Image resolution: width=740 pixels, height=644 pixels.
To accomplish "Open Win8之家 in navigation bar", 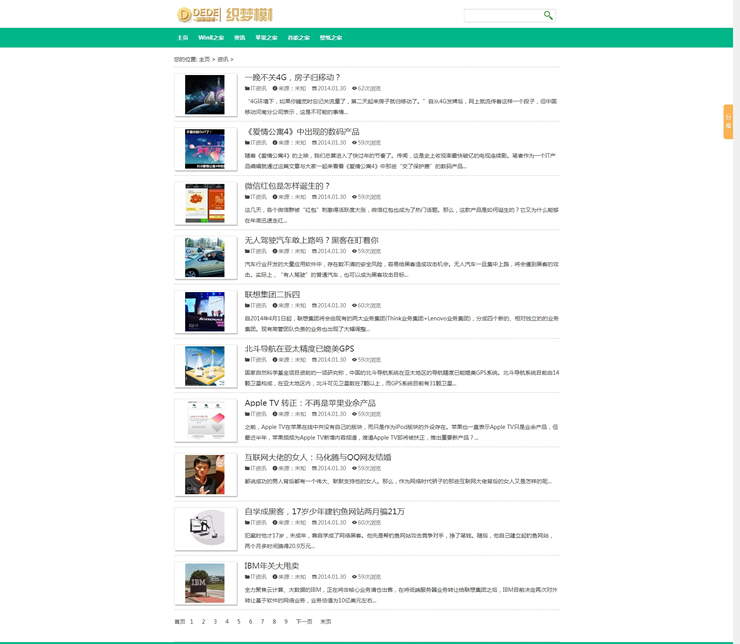I will (211, 37).
